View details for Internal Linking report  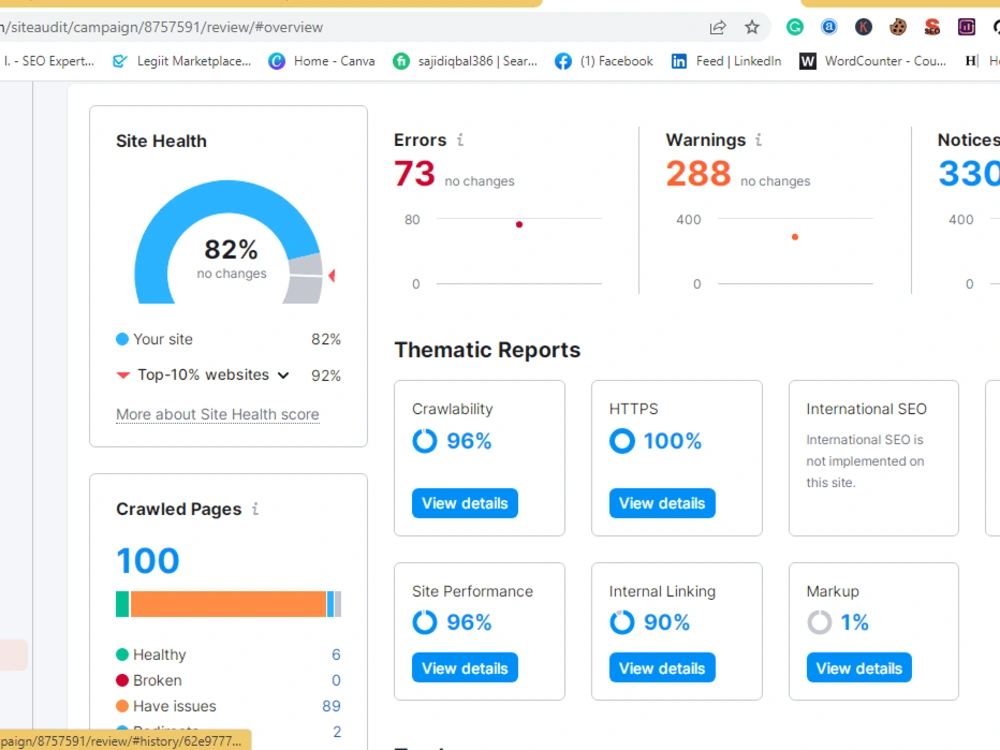tap(662, 668)
